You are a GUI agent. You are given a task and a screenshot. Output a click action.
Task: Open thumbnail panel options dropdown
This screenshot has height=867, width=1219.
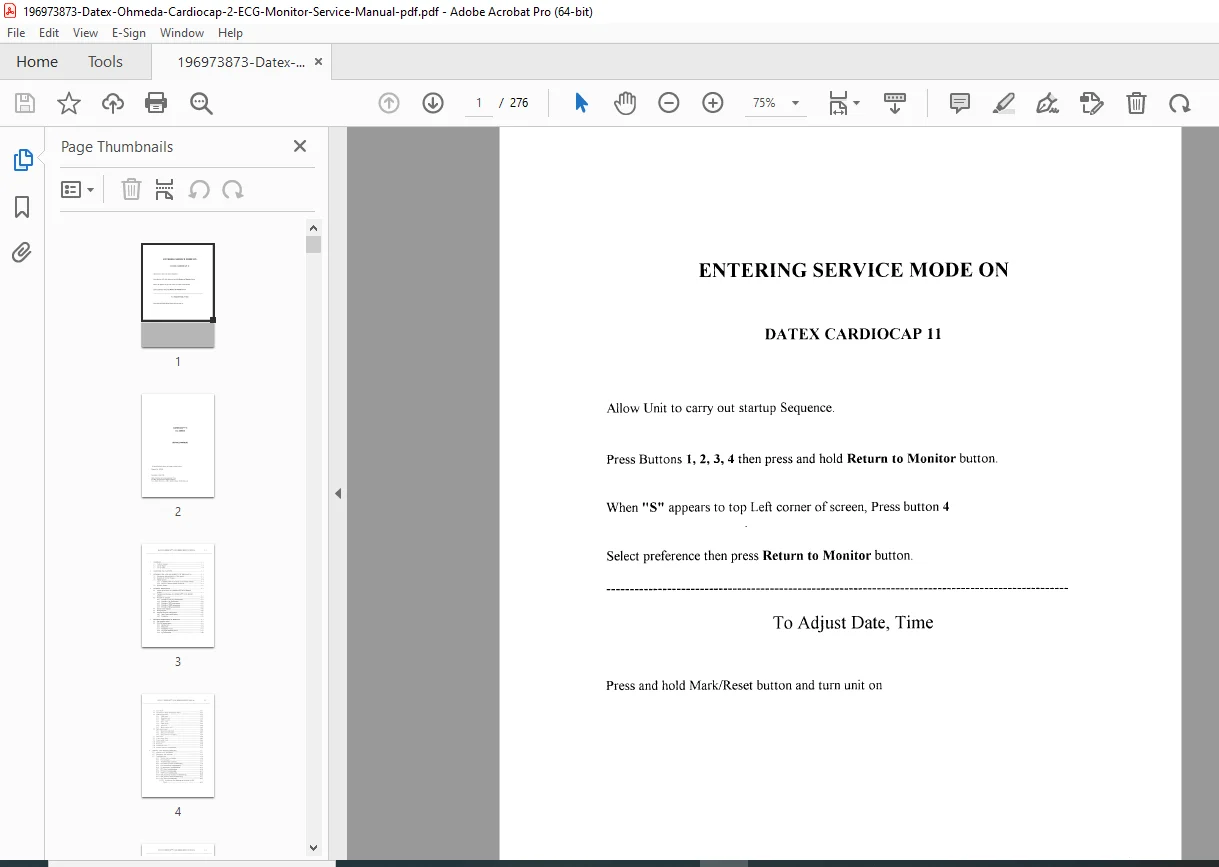tap(78, 190)
